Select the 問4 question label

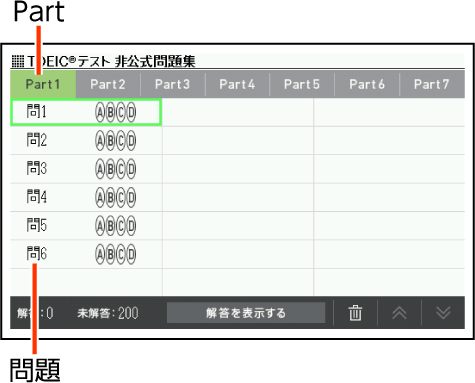click(x=37, y=196)
